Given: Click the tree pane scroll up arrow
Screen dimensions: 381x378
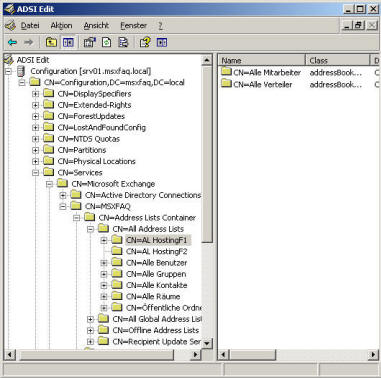Looking at the screenshot, I should click(x=207, y=60).
